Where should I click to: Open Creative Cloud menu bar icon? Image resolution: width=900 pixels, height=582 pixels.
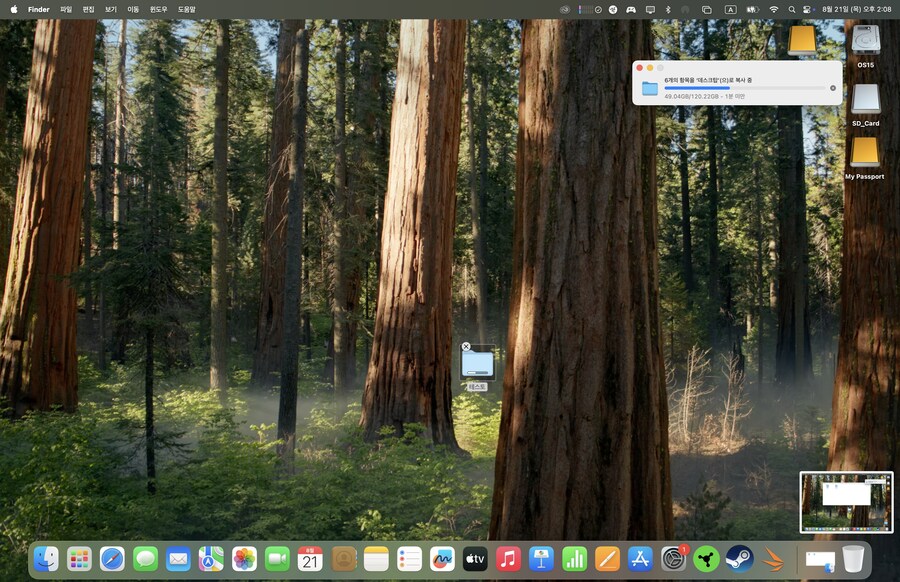coord(565,9)
